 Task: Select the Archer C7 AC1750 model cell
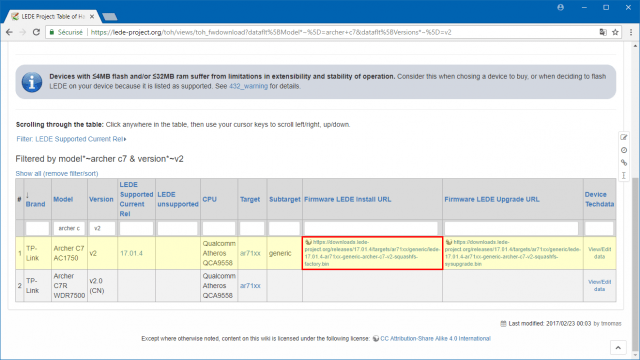click(69, 253)
